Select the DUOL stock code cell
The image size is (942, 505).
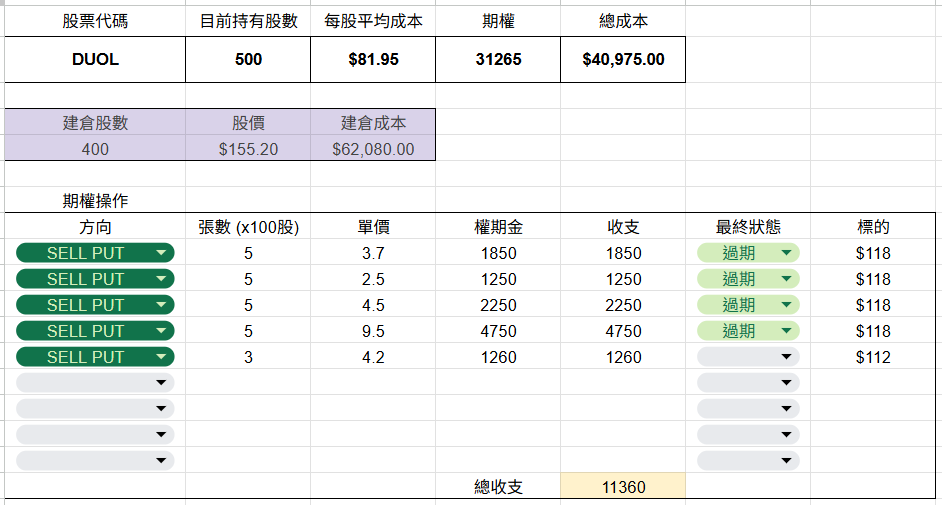pyautogui.click(x=95, y=59)
